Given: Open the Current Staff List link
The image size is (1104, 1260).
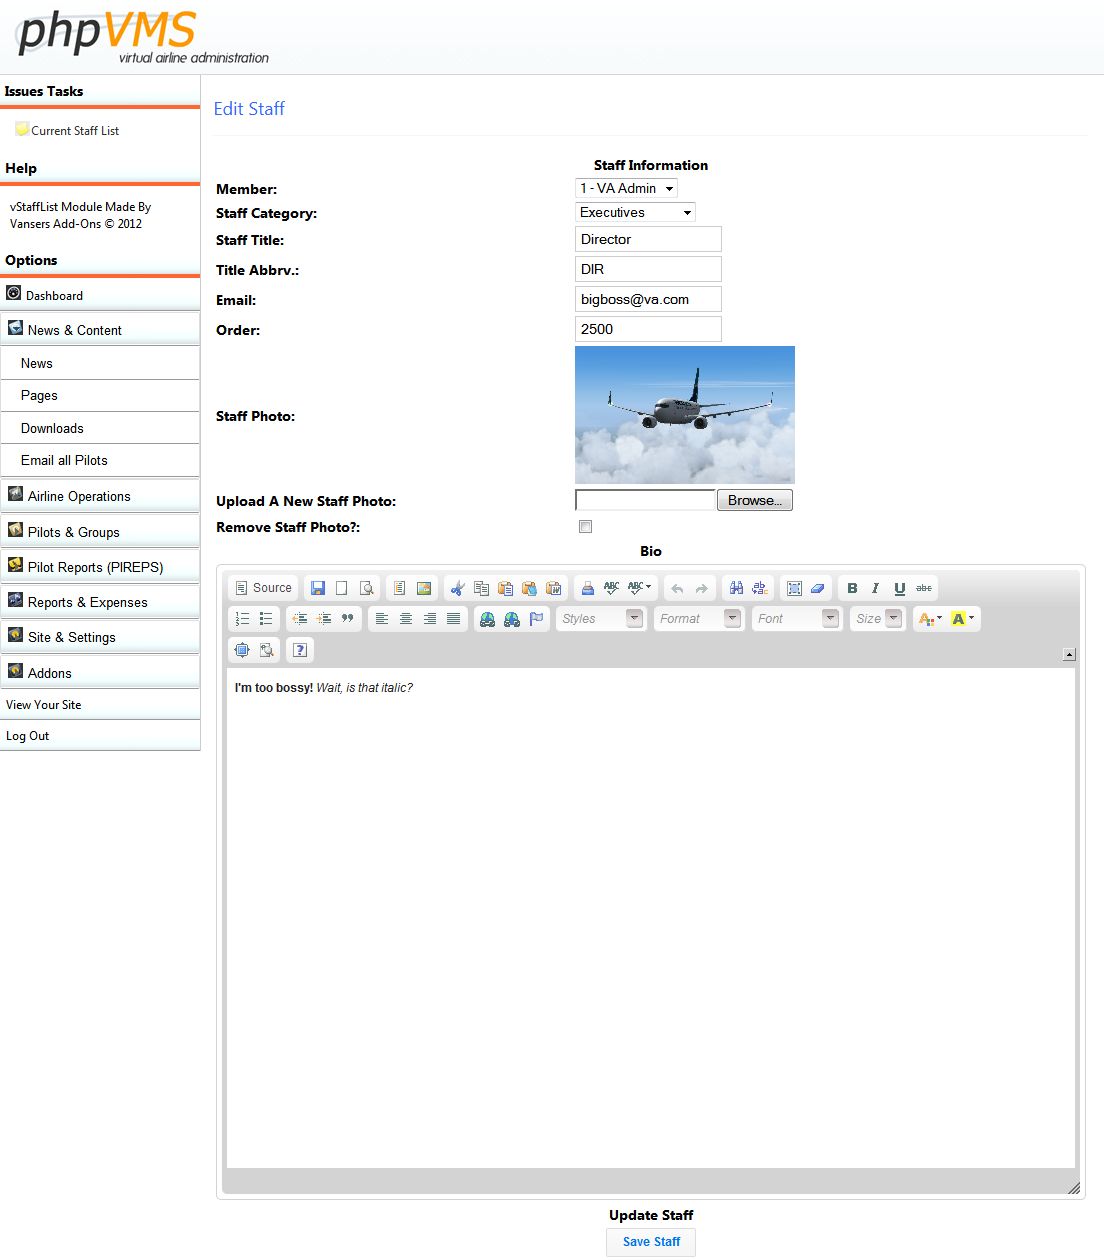Looking at the screenshot, I should tap(75, 131).
